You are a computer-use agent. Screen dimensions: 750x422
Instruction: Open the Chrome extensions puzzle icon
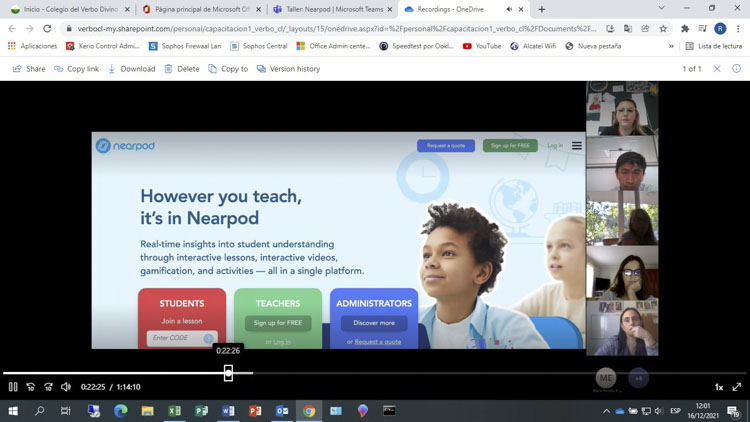coord(685,29)
